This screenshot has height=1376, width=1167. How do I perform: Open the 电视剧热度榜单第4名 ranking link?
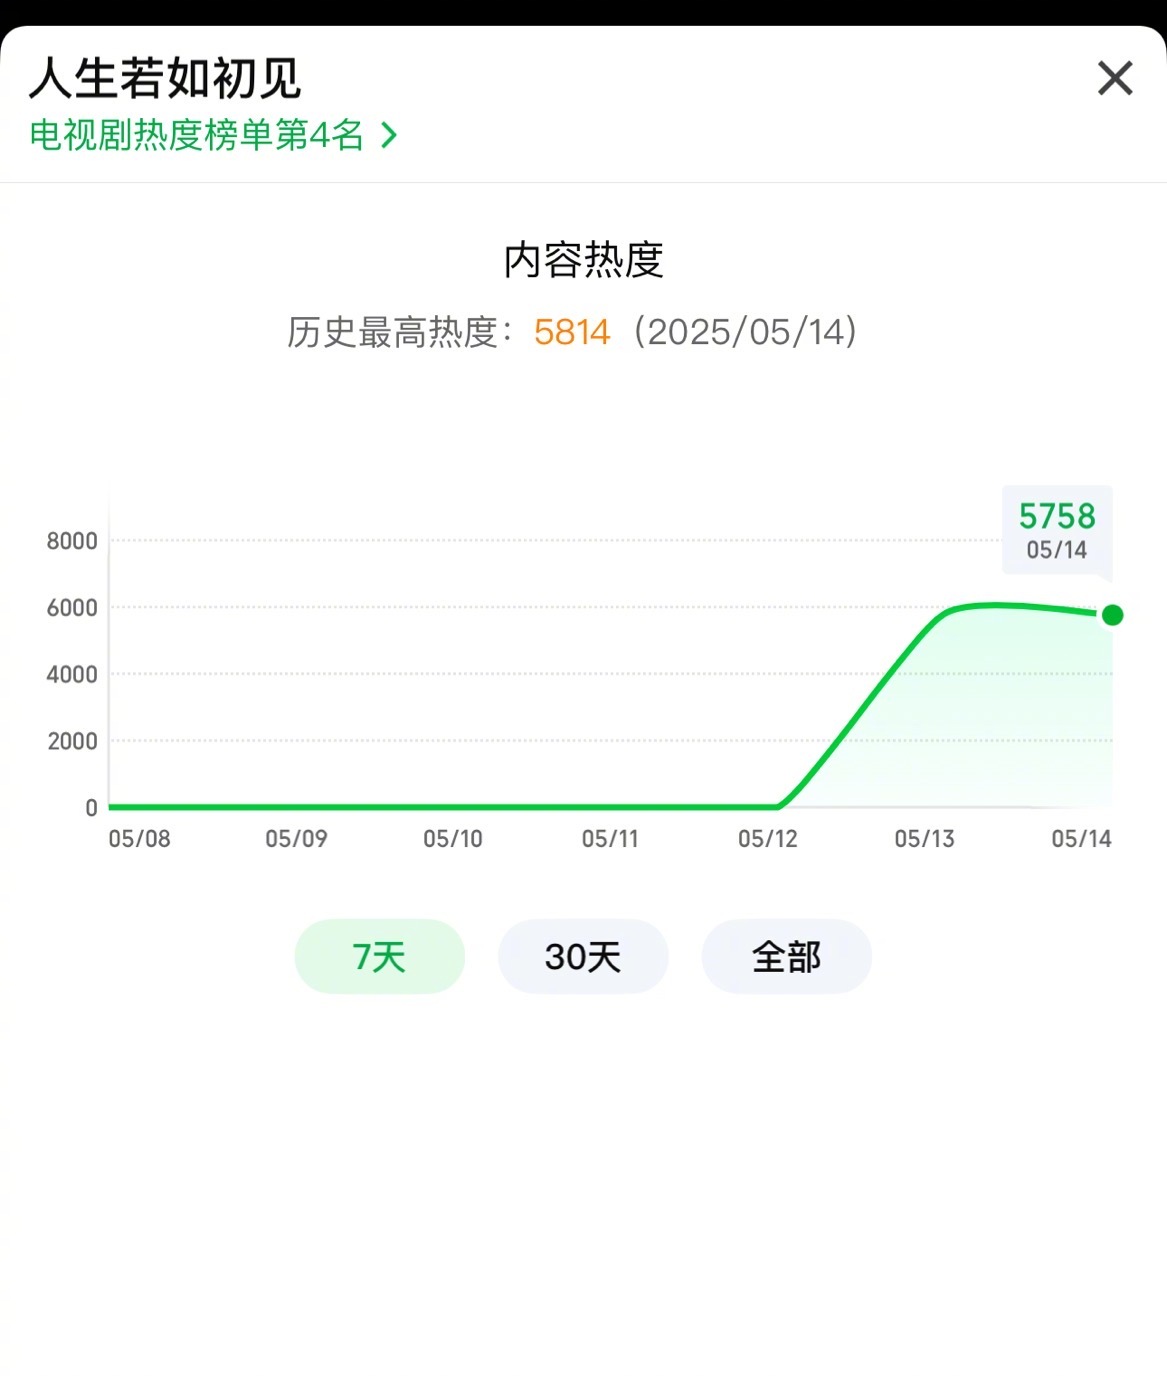coord(213,135)
